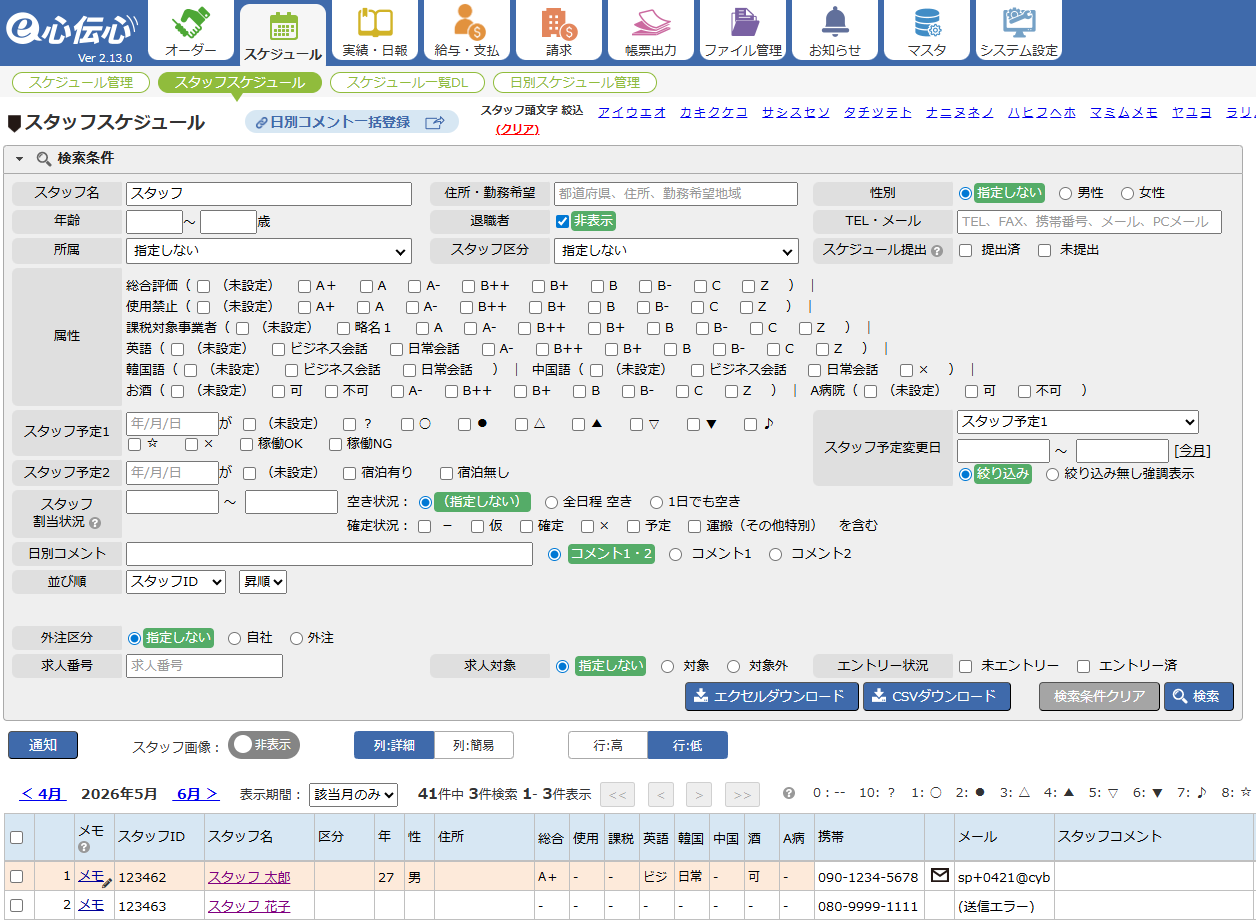Click help icon beside symbol legend
The image size is (1256, 920).
(789, 793)
